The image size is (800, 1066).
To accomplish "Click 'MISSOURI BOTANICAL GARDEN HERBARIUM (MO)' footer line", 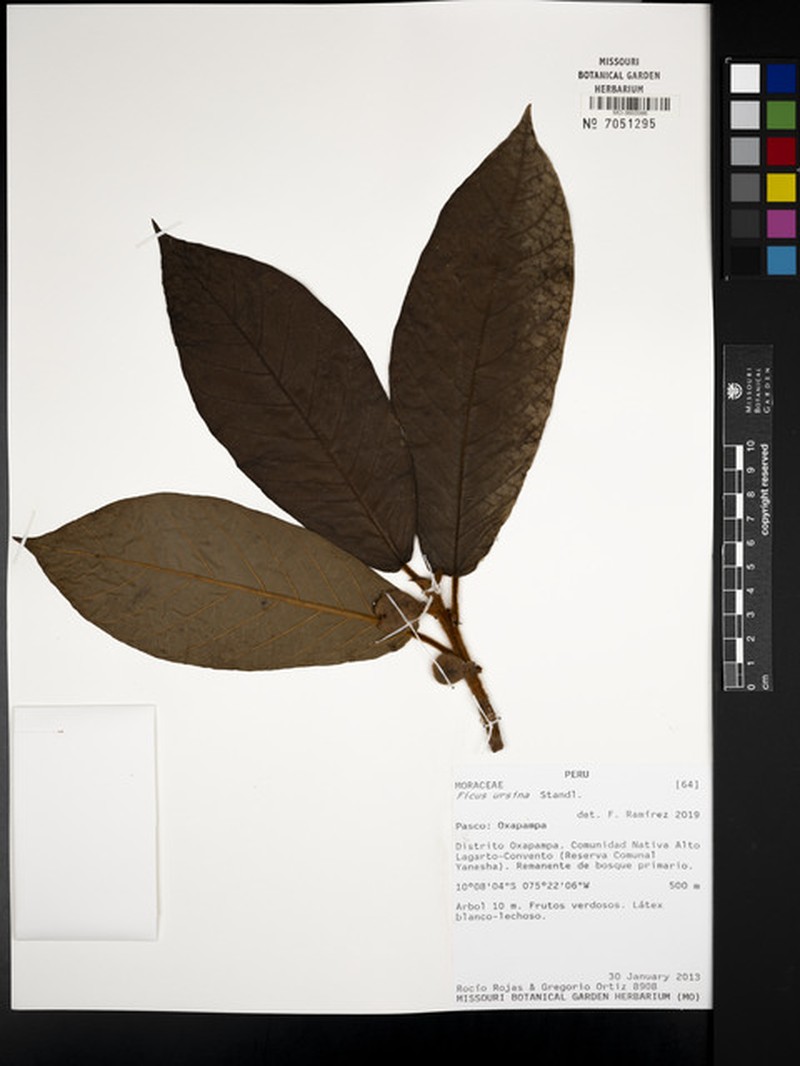I will 578,997.
